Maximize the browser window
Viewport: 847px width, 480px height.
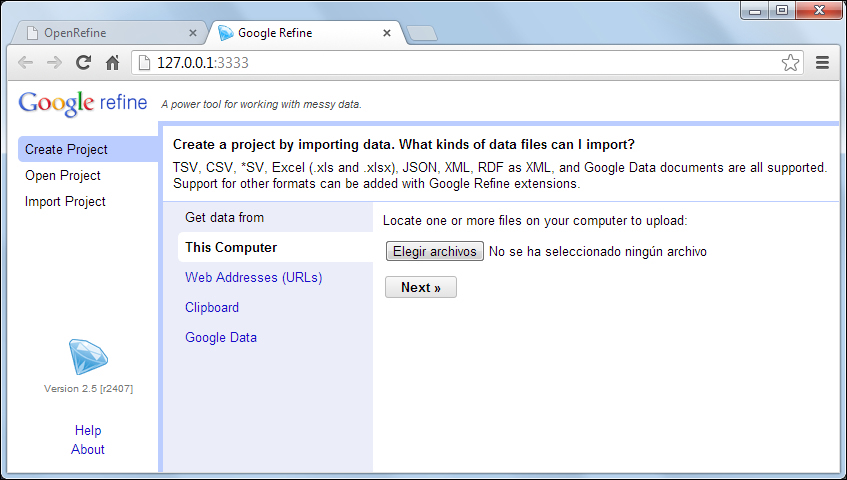[x=781, y=10]
